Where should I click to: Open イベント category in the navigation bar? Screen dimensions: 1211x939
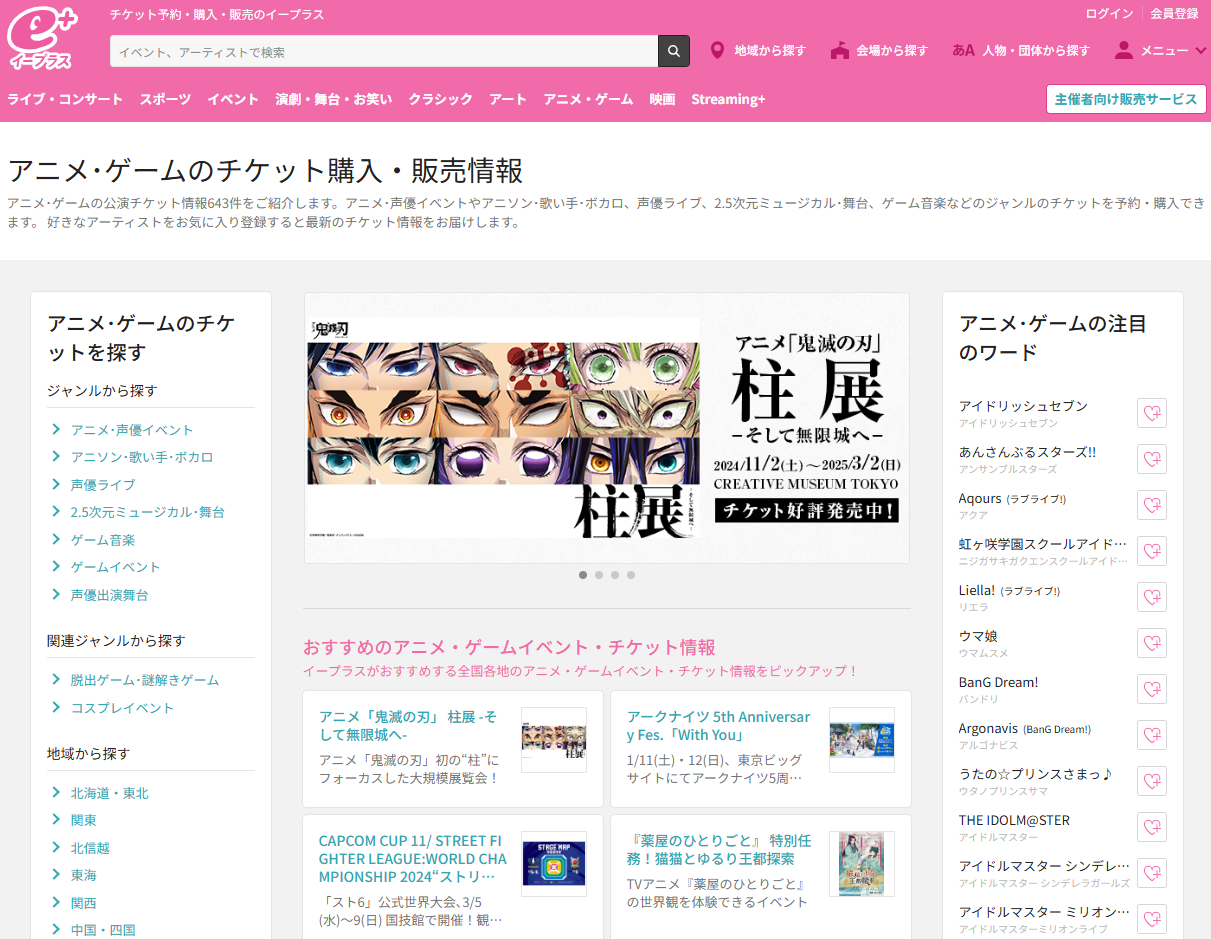tap(233, 99)
